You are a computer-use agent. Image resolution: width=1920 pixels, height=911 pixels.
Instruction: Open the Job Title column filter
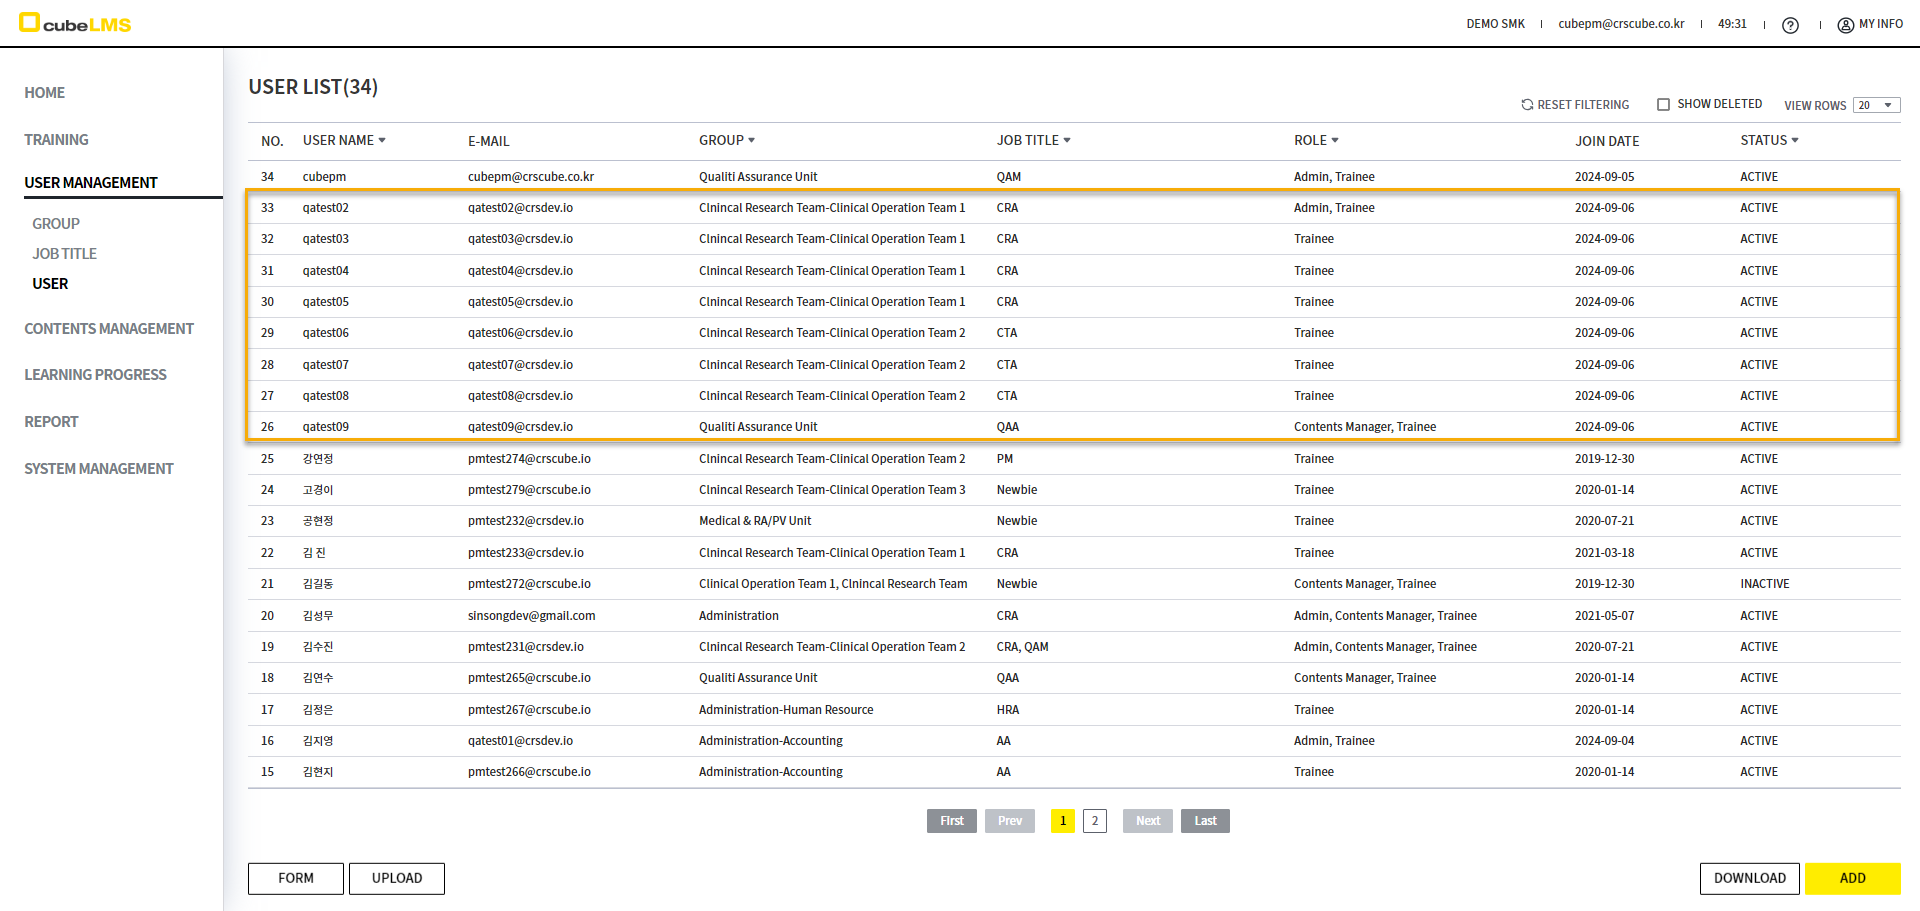click(1067, 141)
